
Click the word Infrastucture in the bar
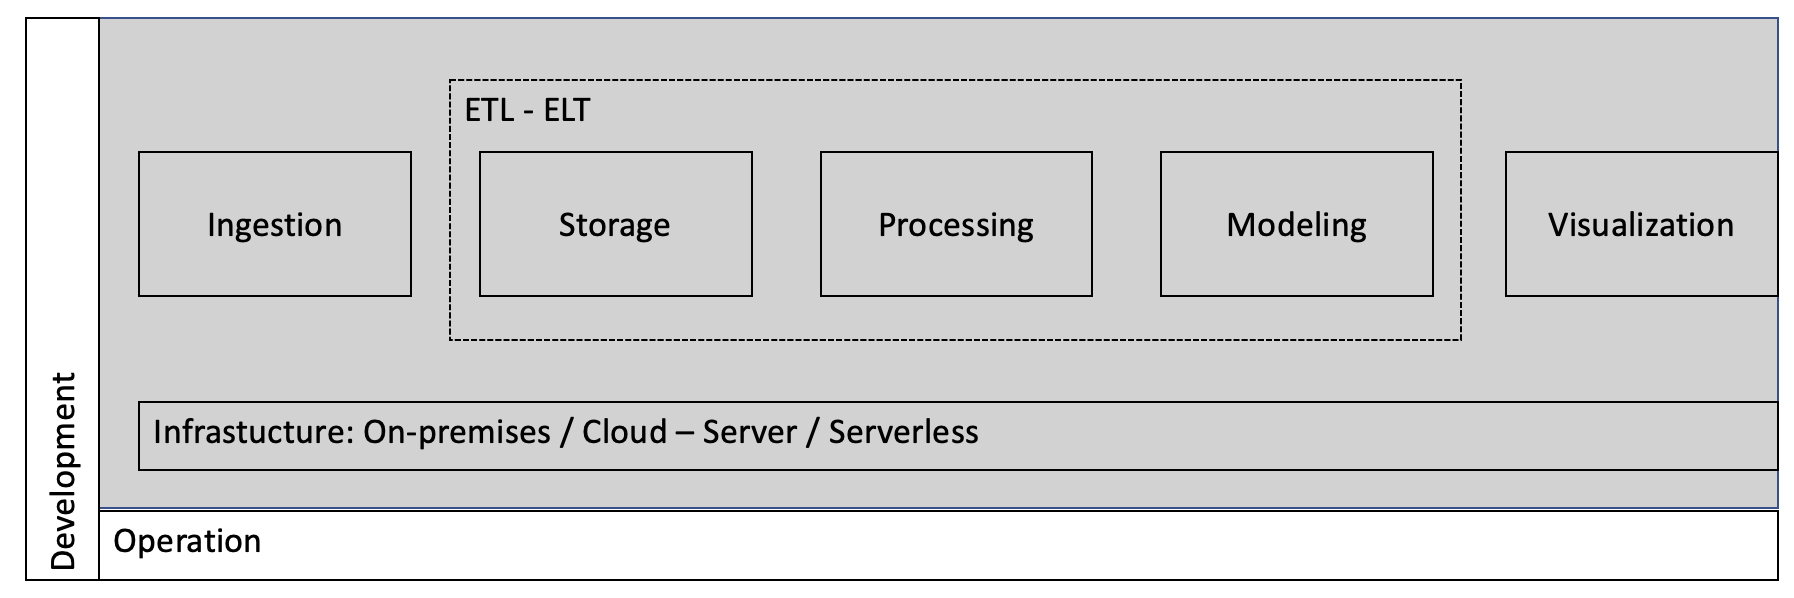point(249,432)
